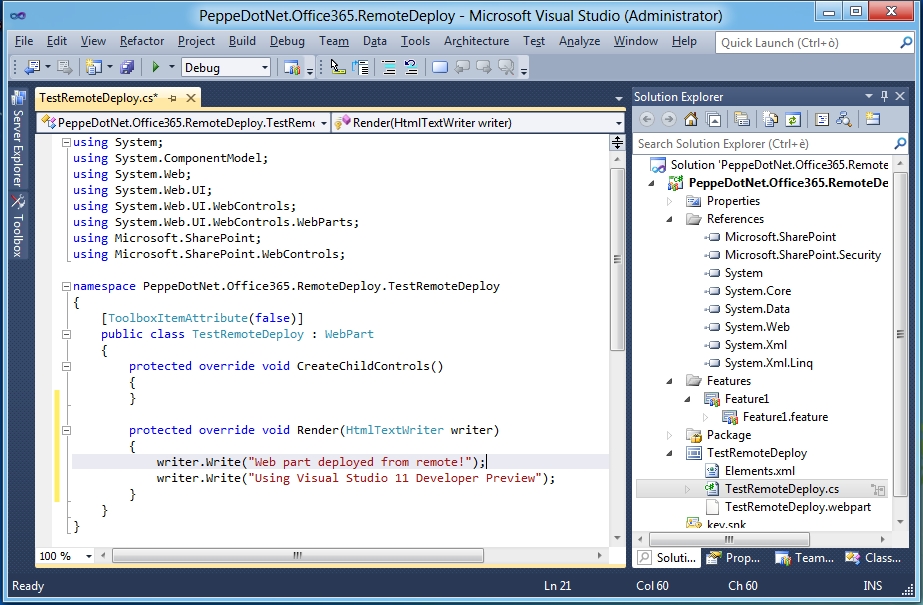923x605 pixels.
Task: Toggle auto-hide pin on Solution Explorer
Action: [x=884, y=96]
